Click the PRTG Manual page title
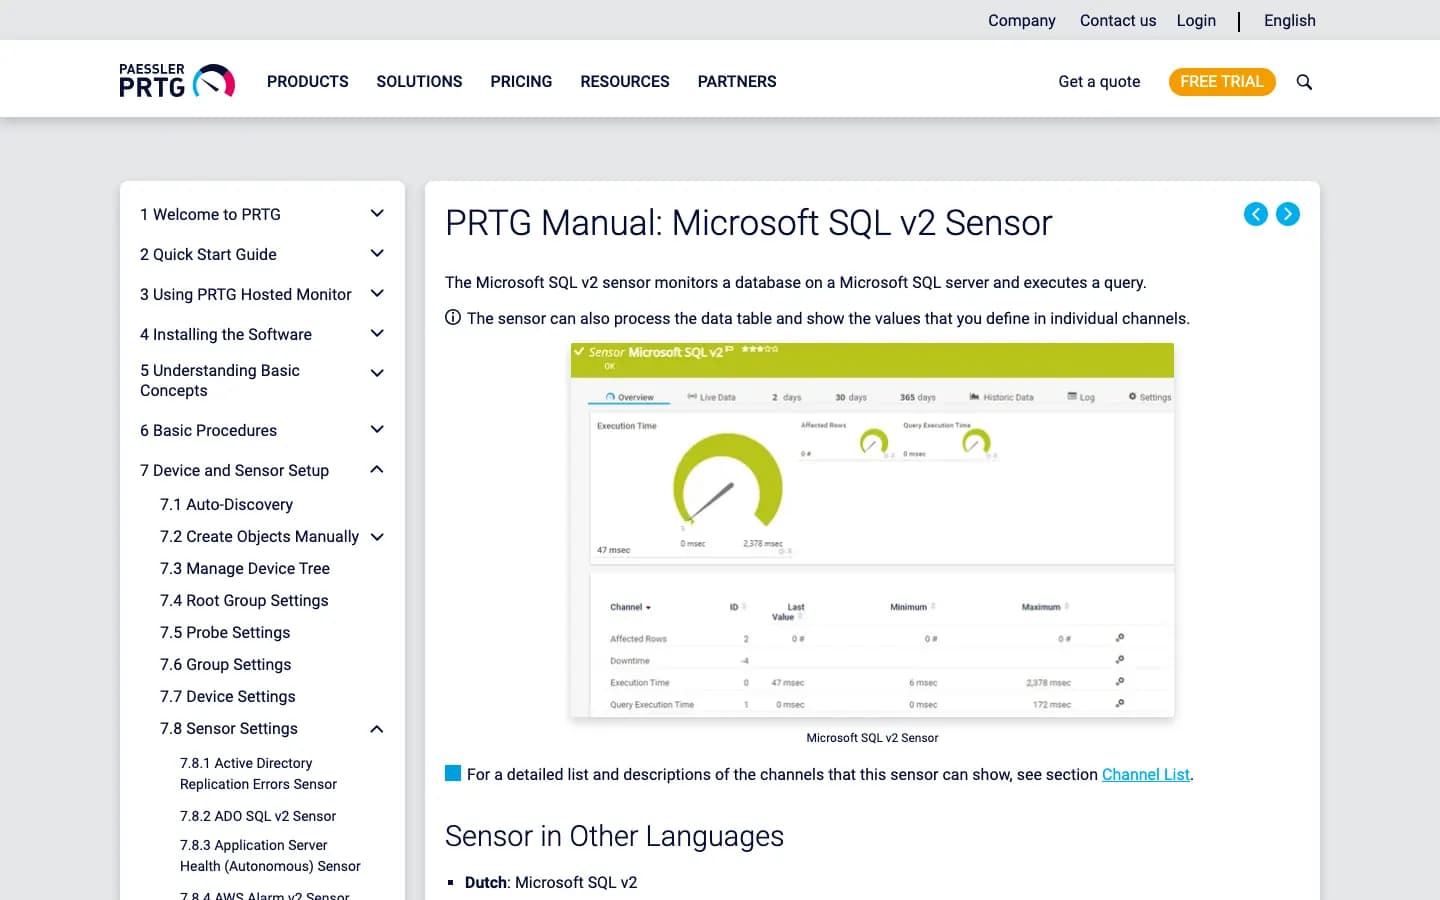 click(x=748, y=223)
